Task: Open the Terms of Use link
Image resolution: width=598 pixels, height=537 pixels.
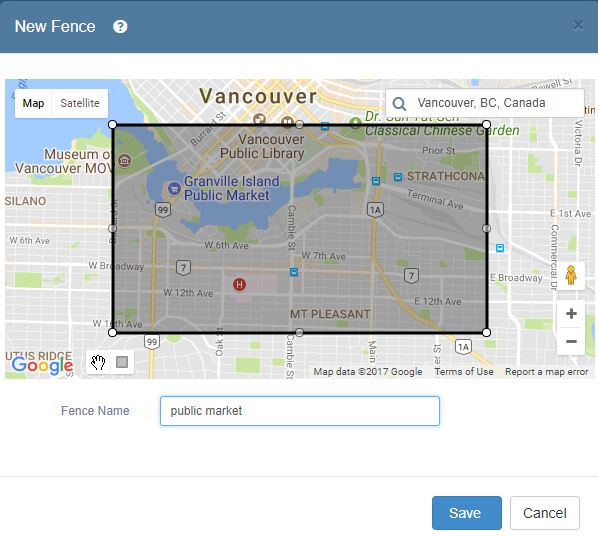Action: (464, 371)
